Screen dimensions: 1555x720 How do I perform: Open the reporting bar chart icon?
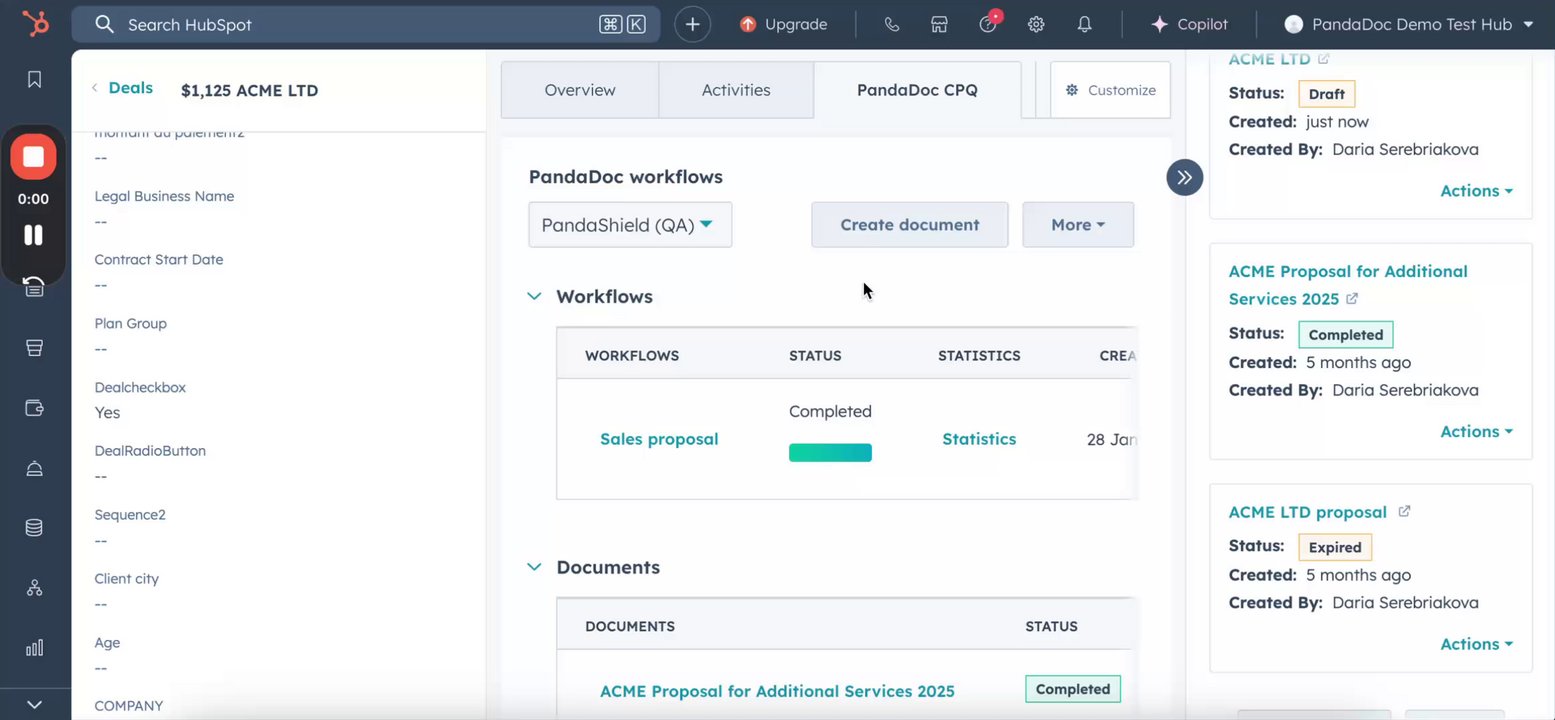click(34, 648)
